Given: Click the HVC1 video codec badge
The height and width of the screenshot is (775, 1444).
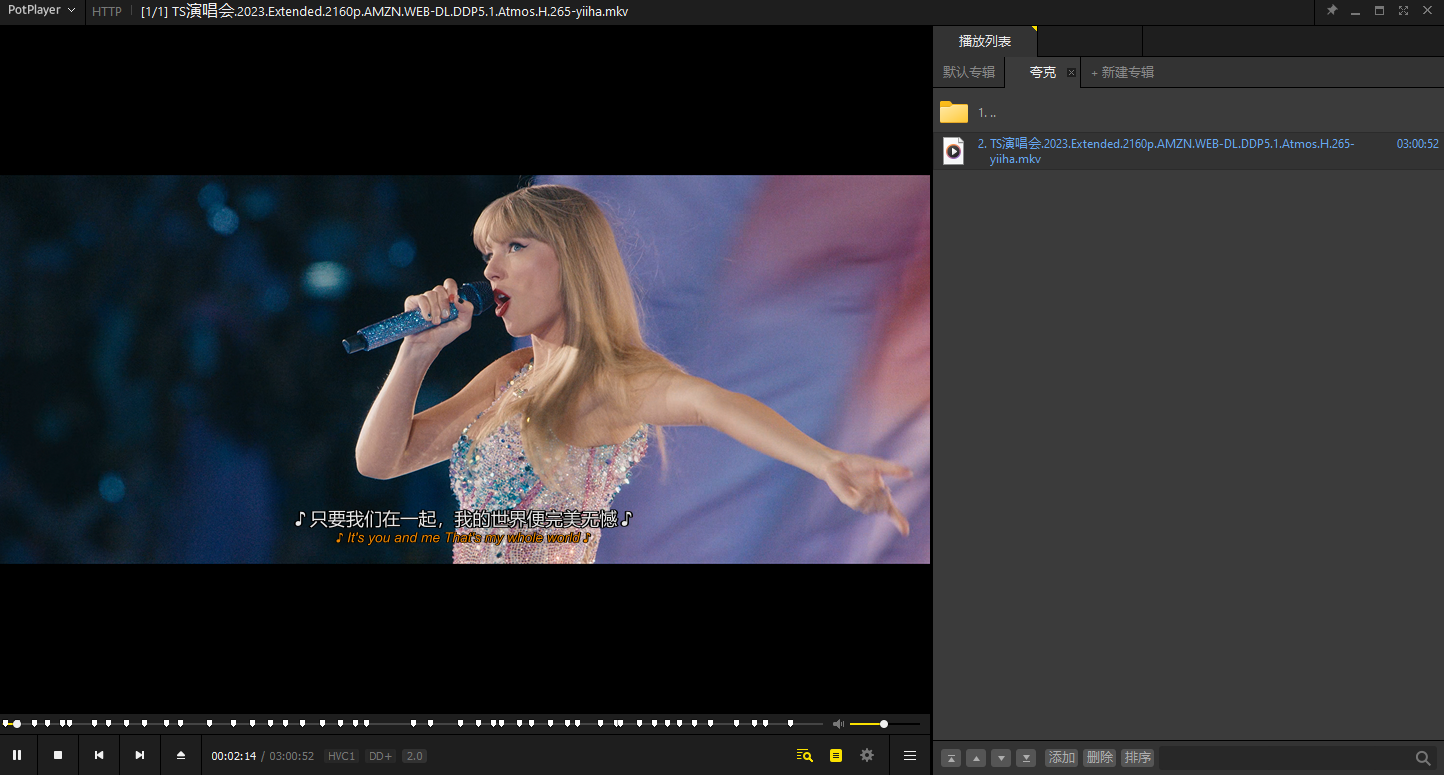Looking at the screenshot, I should pos(341,756).
